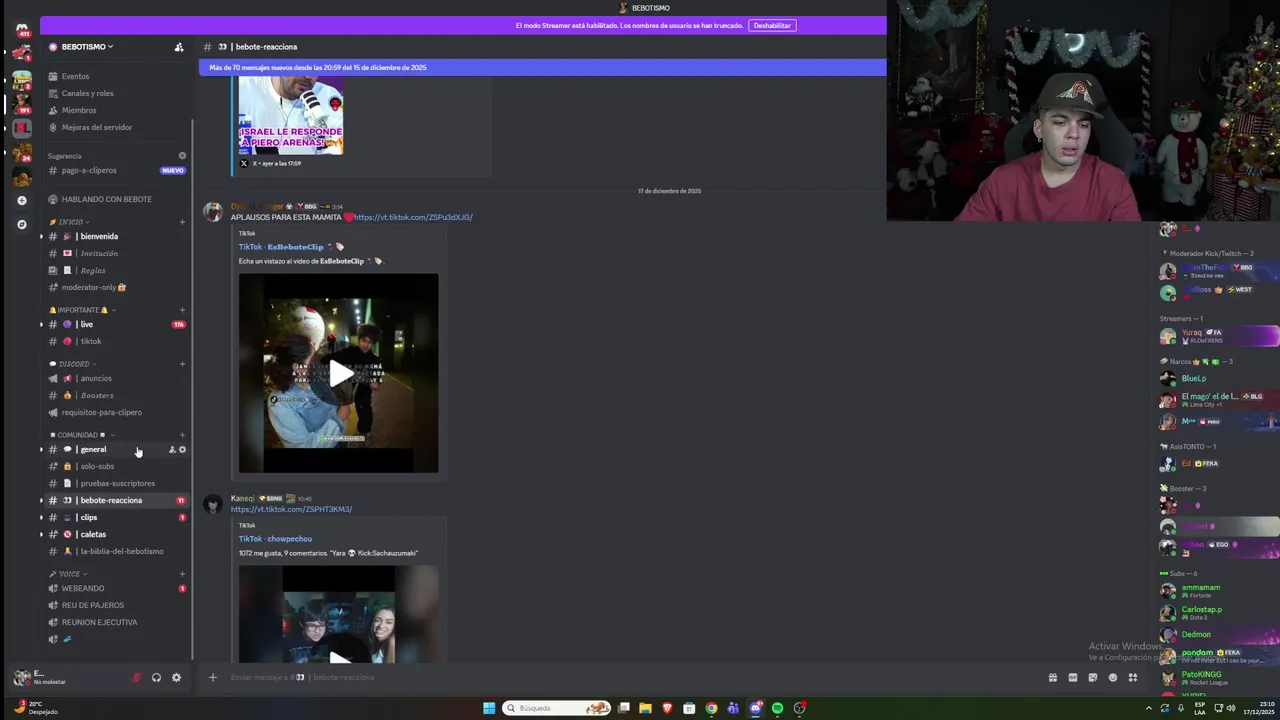Open the general channel settings gear
1280x720 pixels.
[182, 449]
